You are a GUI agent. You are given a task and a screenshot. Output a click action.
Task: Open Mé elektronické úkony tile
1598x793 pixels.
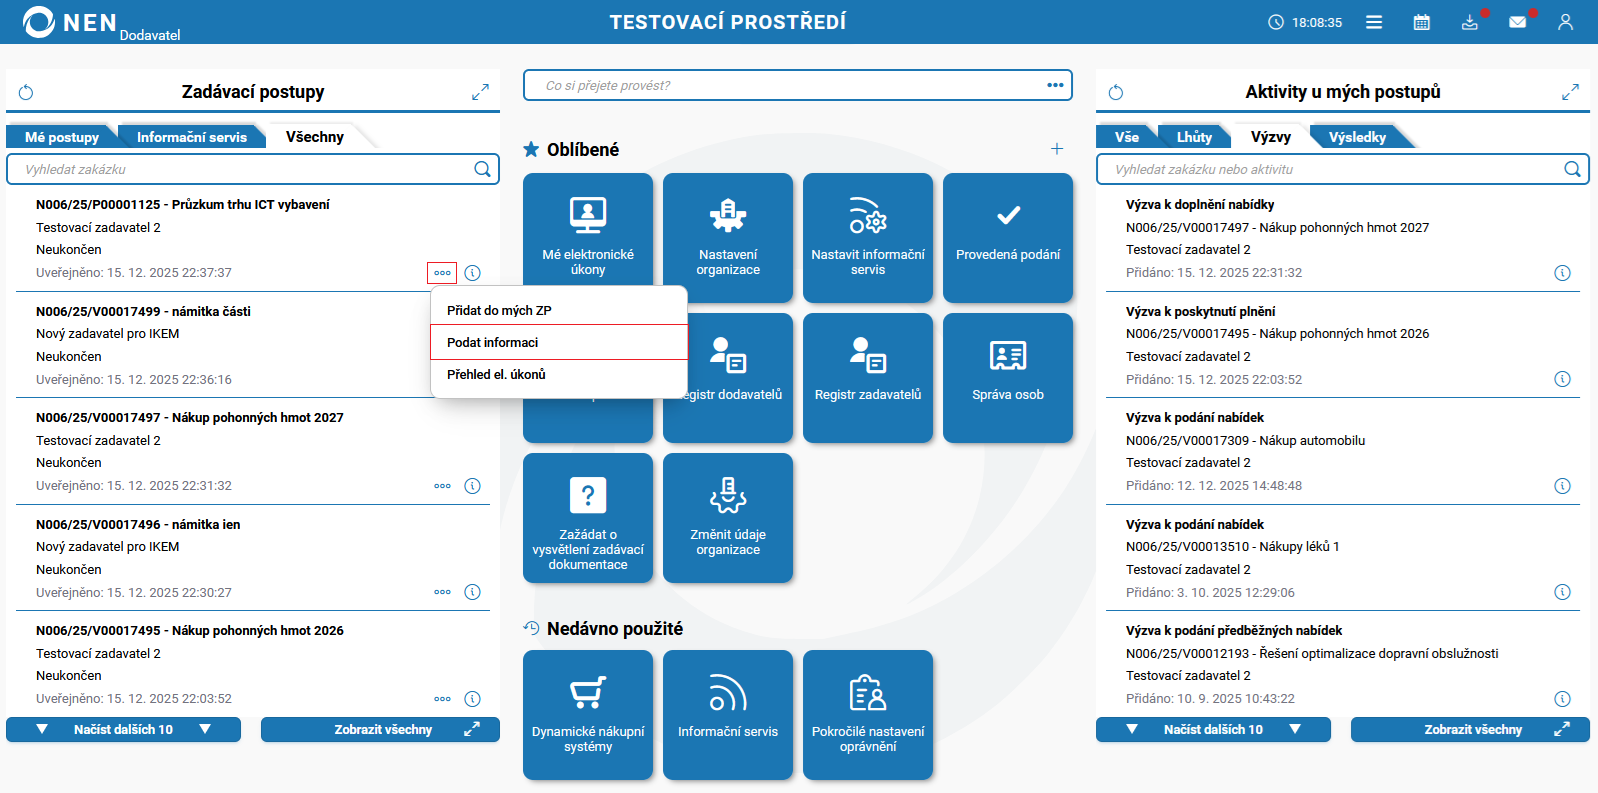pos(588,238)
